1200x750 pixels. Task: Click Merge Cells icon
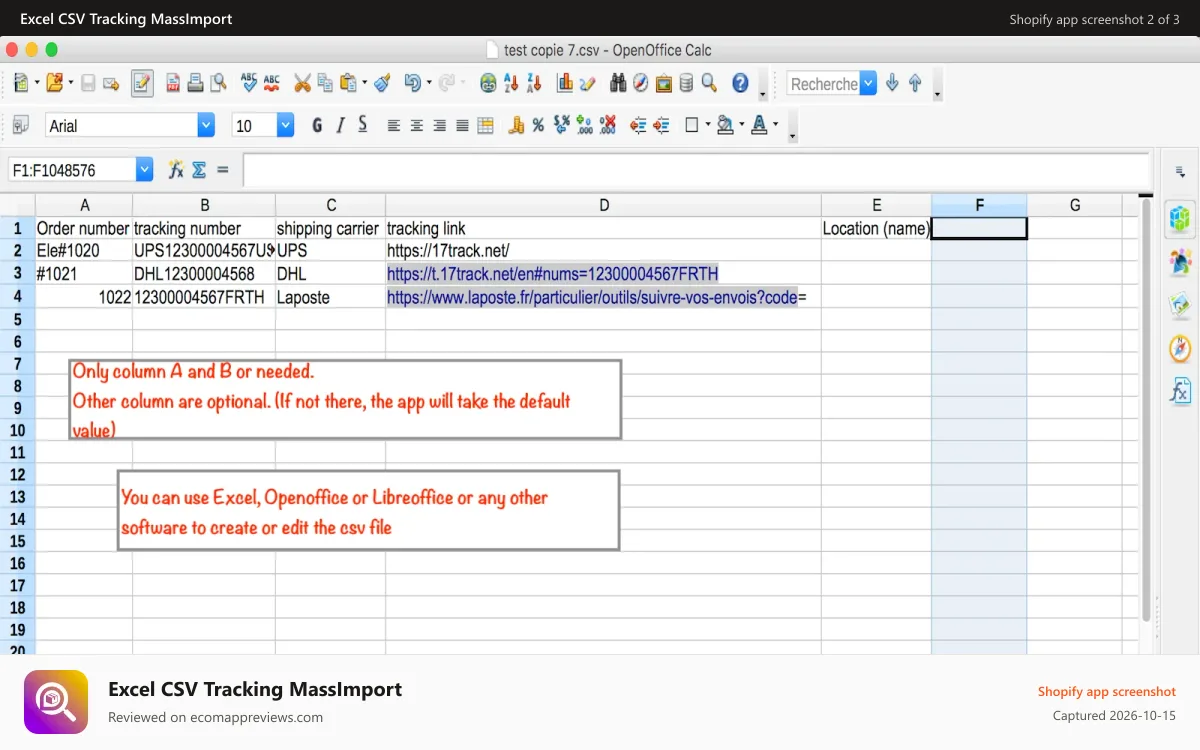tap(485, 125)
